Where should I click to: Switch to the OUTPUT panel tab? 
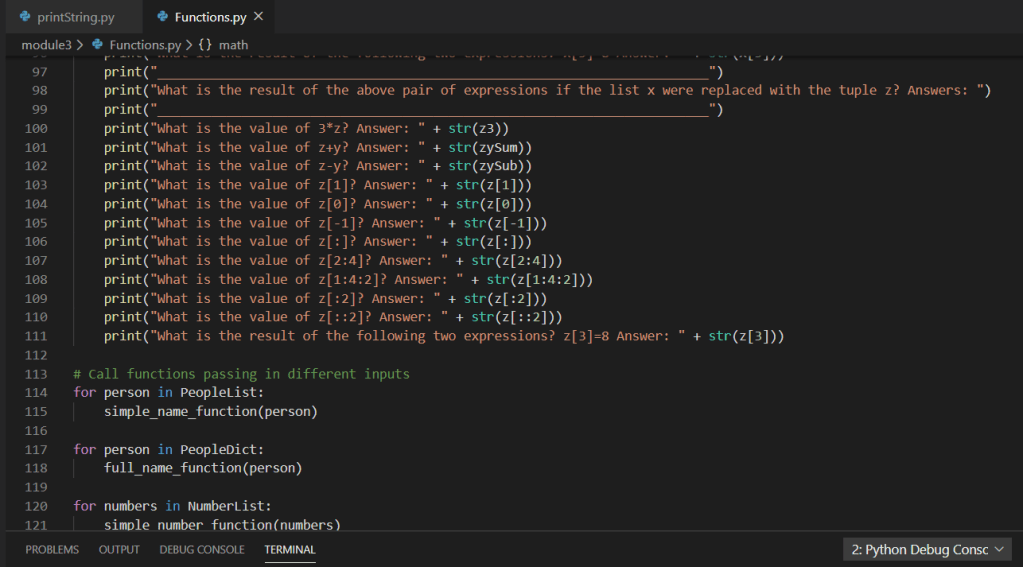[119, 550]
